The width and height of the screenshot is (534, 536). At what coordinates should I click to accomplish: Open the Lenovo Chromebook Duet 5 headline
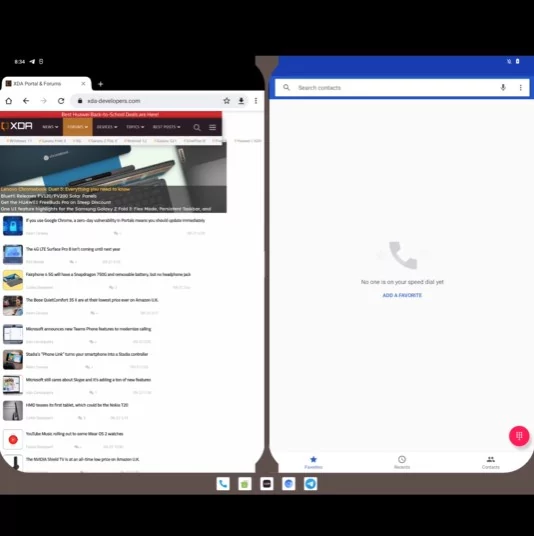(65, 189)
